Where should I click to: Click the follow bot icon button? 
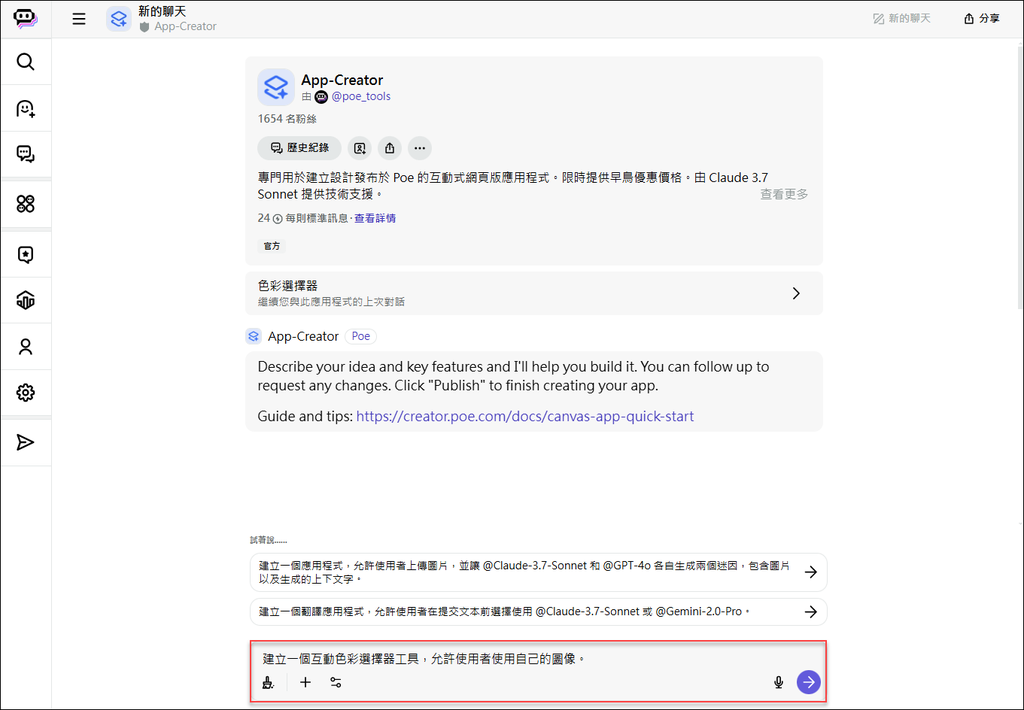click(x=360, y=148)
